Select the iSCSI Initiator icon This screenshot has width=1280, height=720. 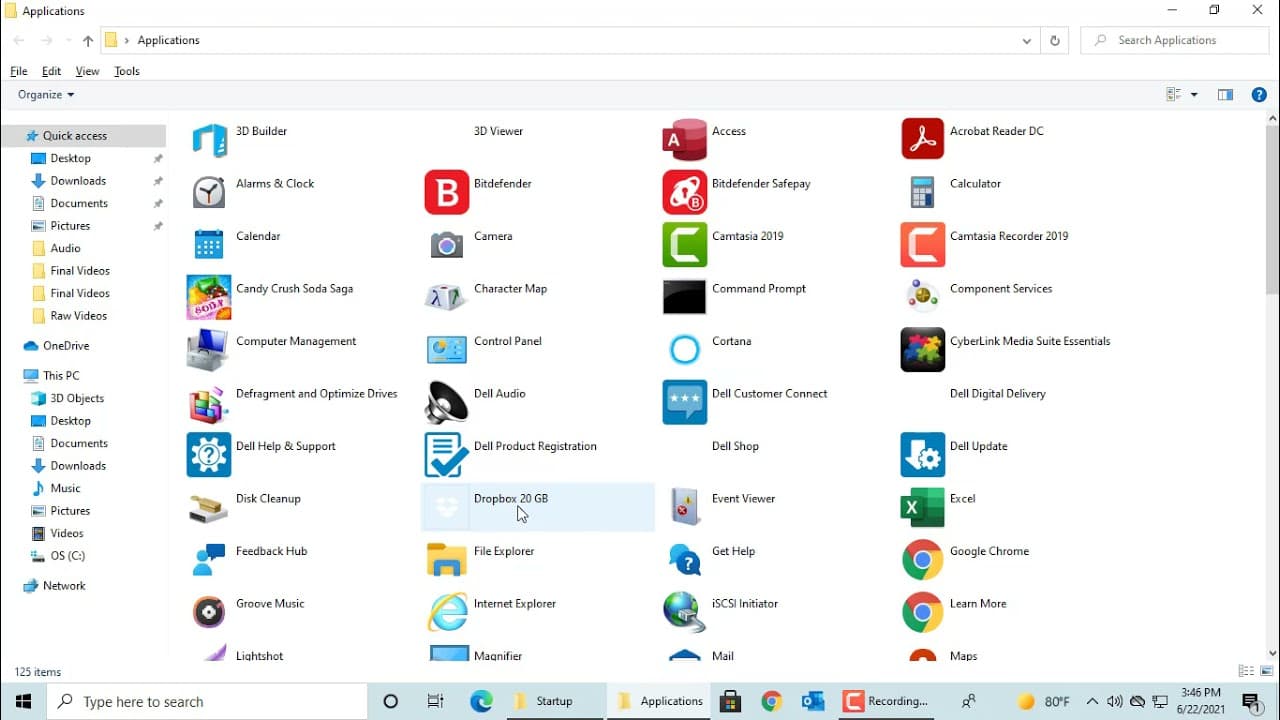coord(685,612)
